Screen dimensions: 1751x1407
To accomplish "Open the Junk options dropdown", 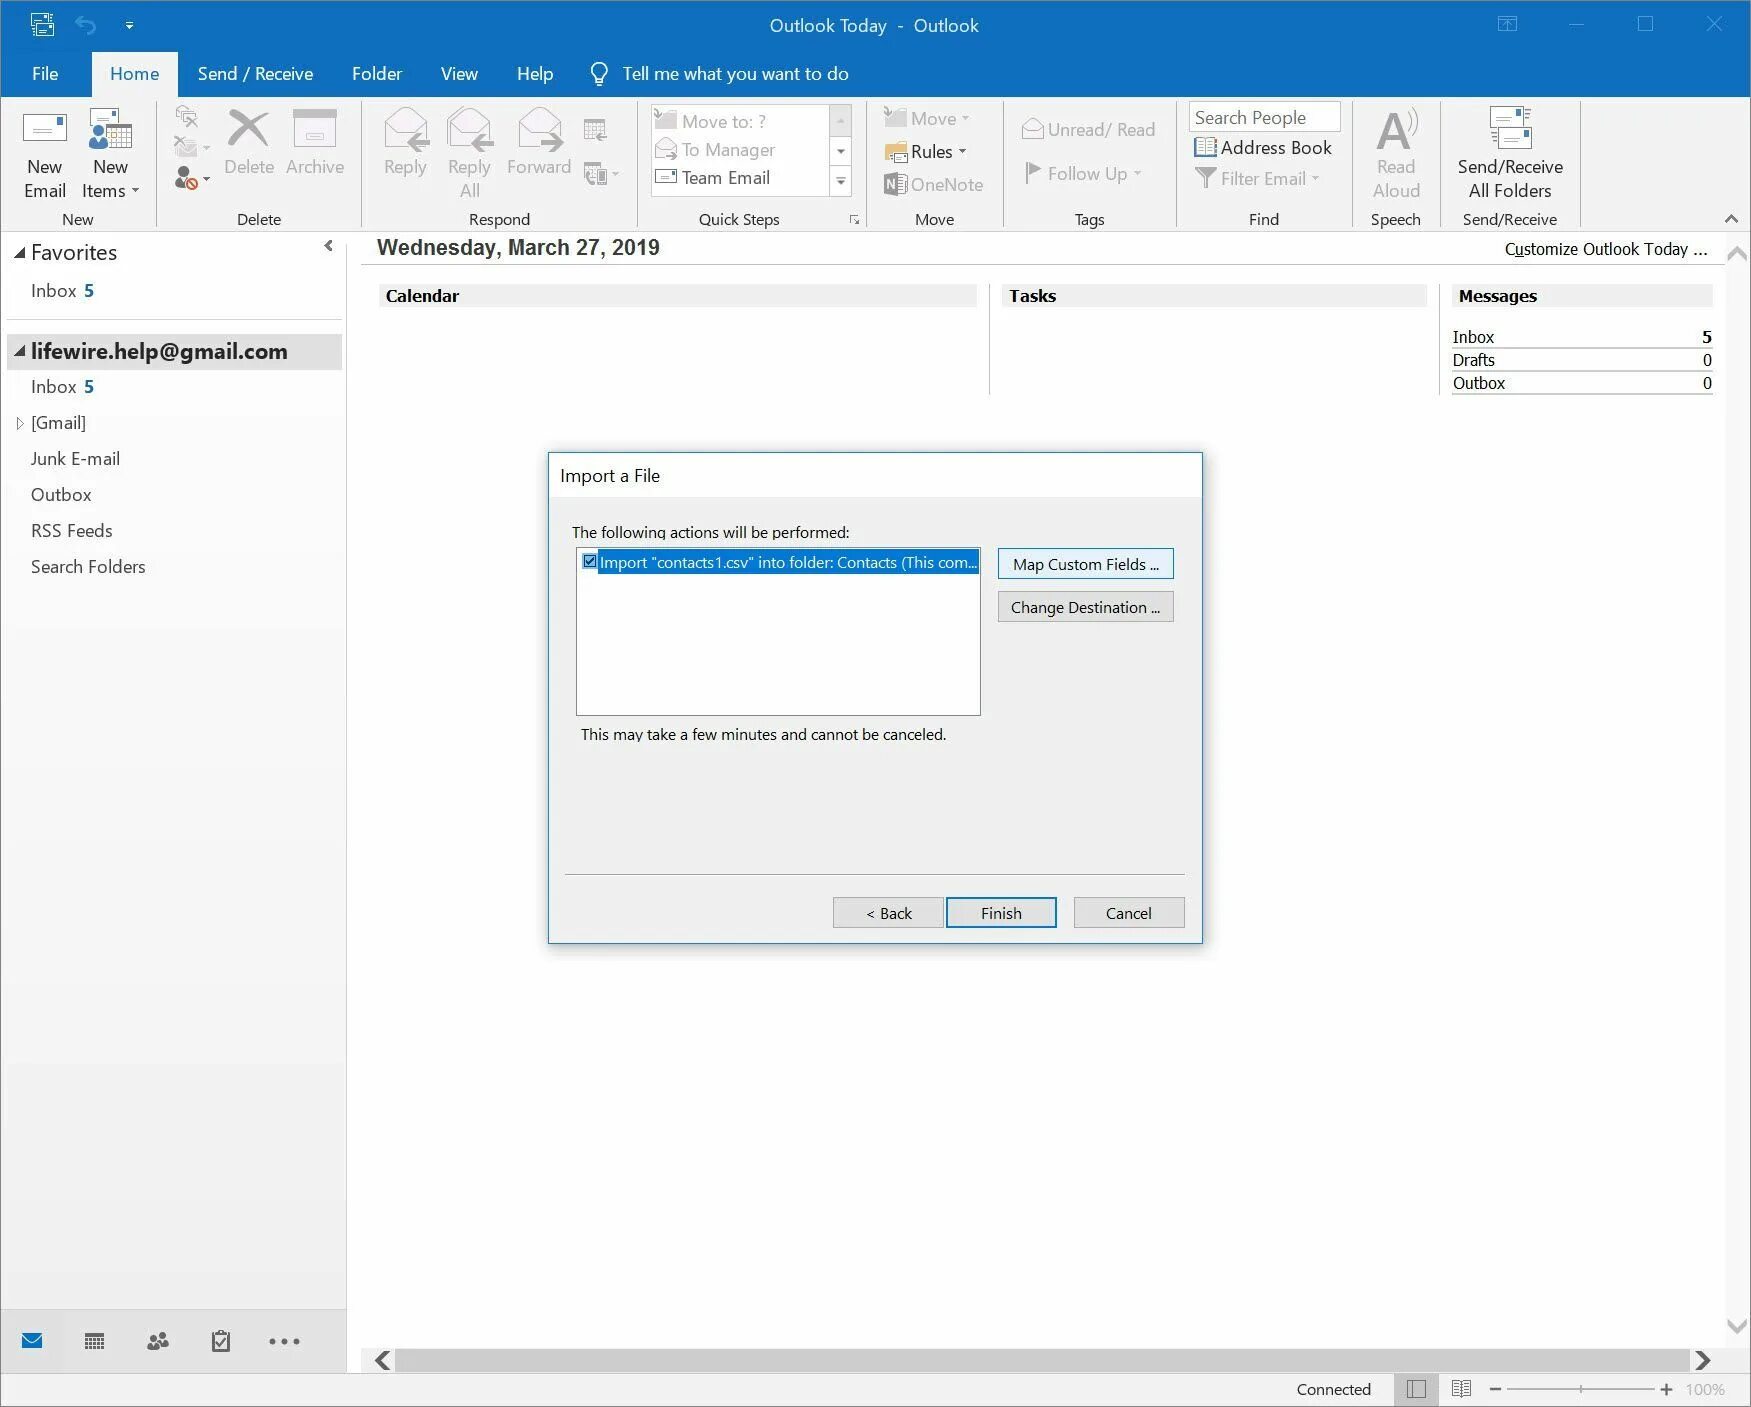I will point(191,179).
